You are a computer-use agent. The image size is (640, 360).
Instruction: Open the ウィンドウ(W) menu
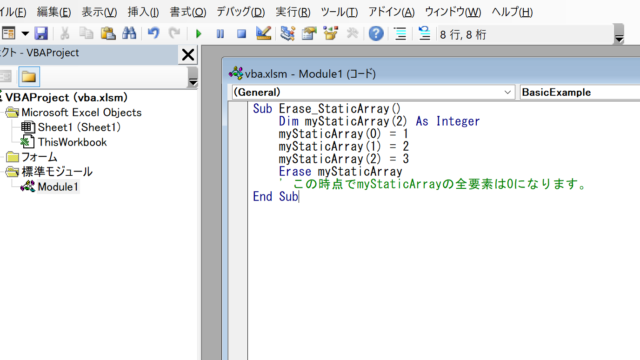tap(453, 12)
